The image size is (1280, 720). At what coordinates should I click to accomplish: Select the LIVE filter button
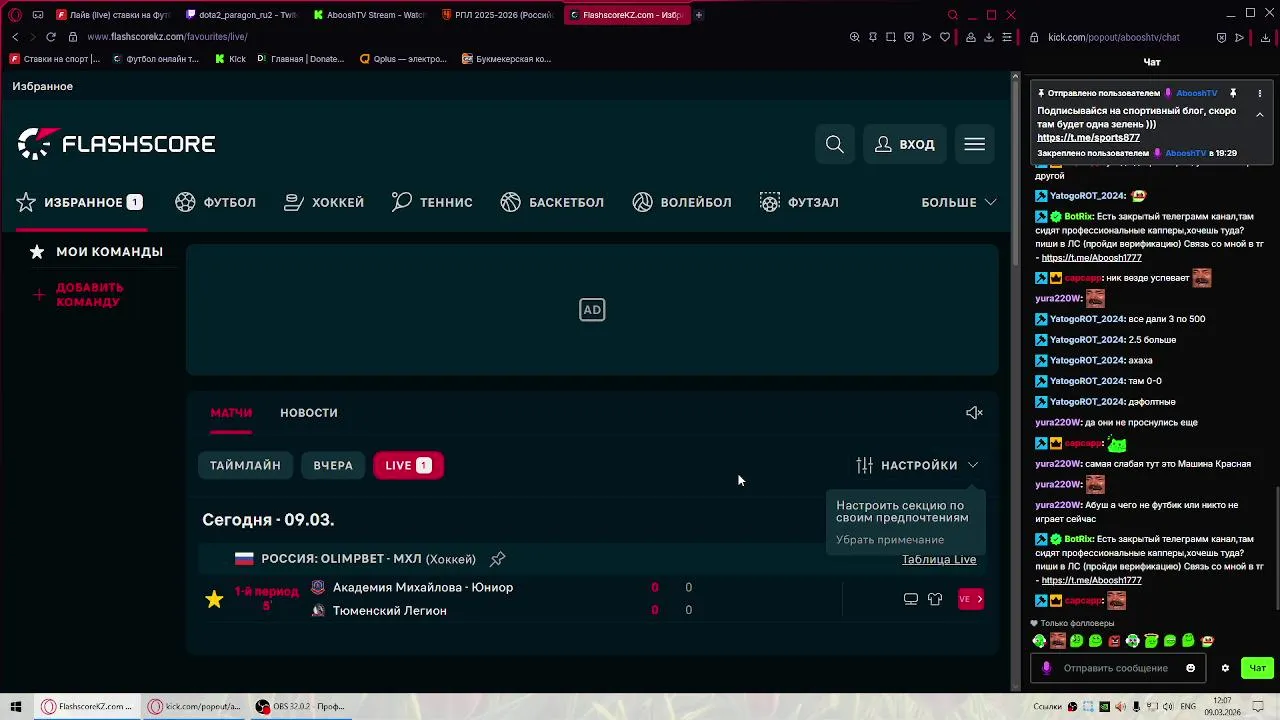408,465
